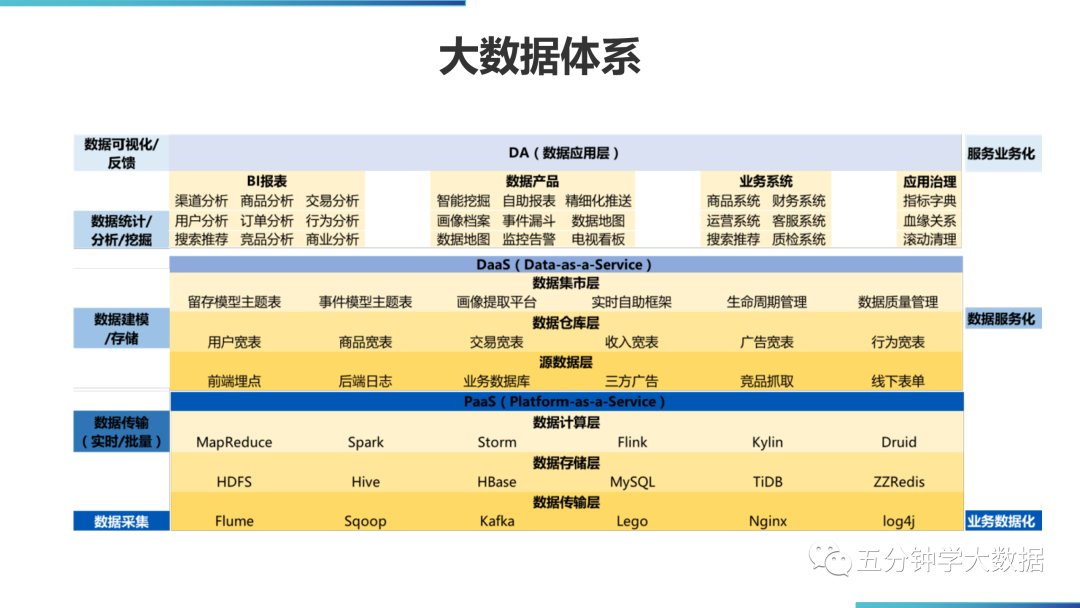This screenshot has width=1080, height=608.
Task: Select HBase in the 数据存储层 row
Action: click(497, 482)
